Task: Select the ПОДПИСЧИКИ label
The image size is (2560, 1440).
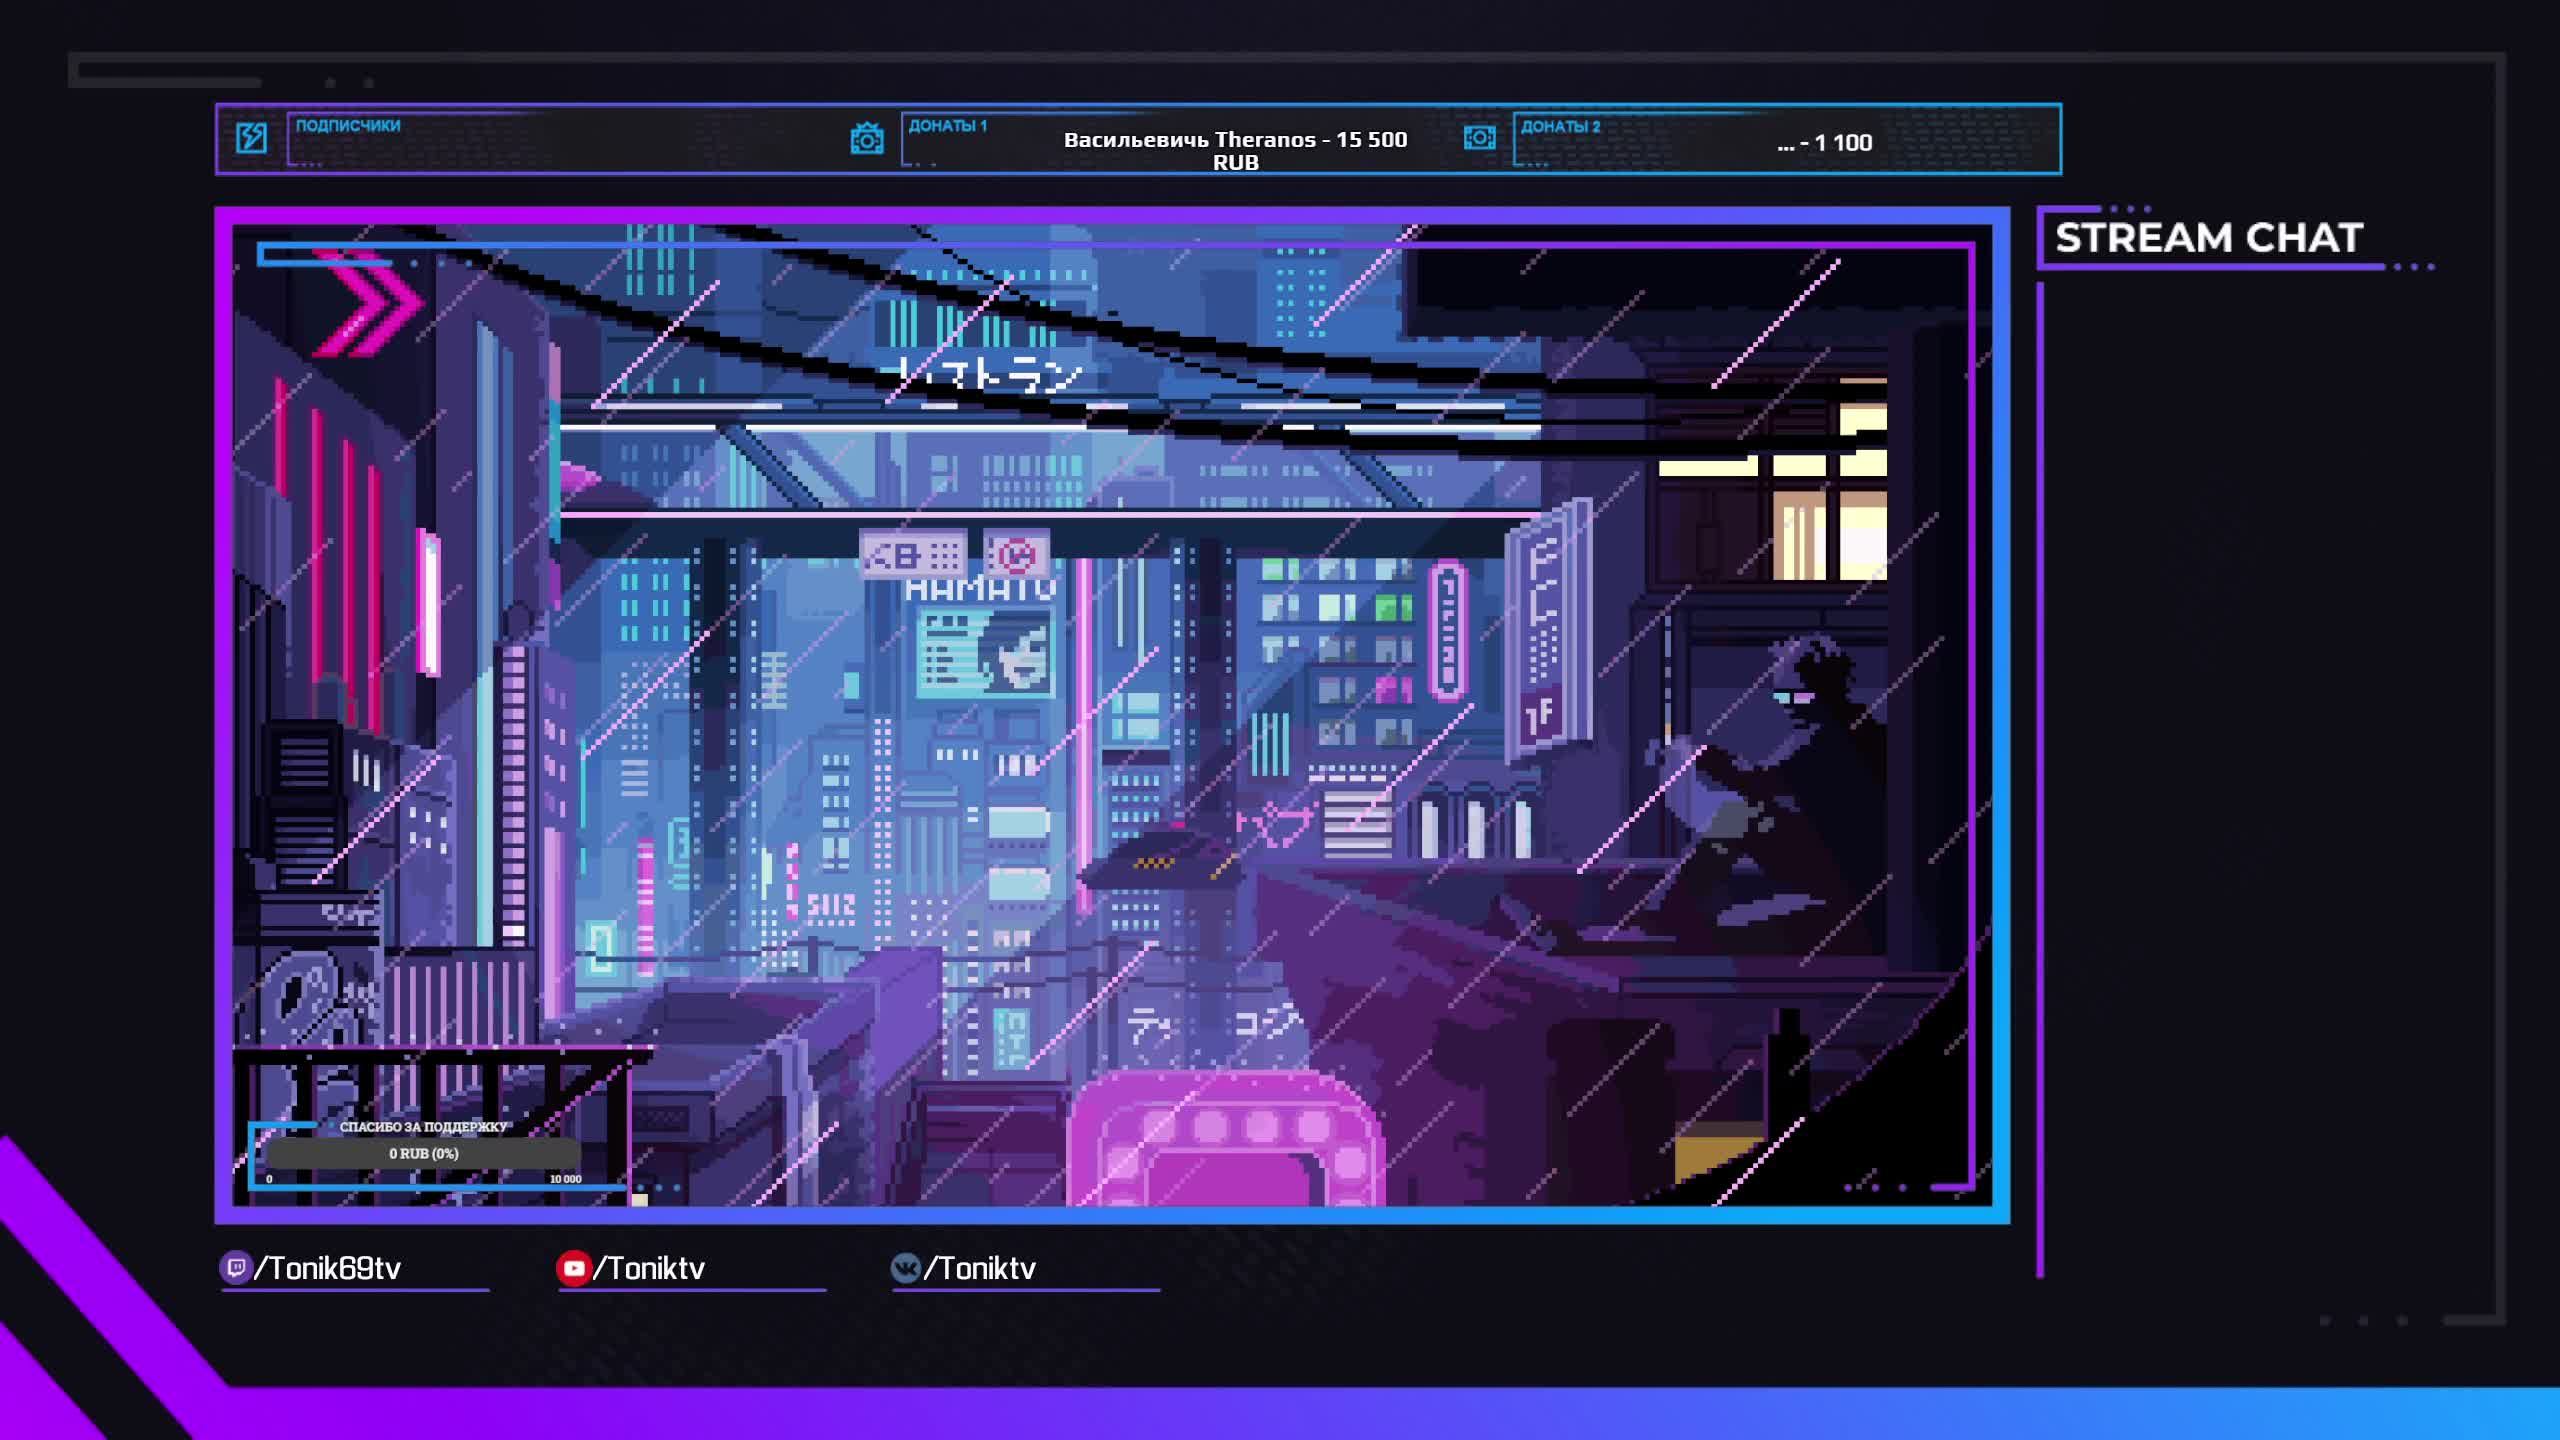Action: 348,126
